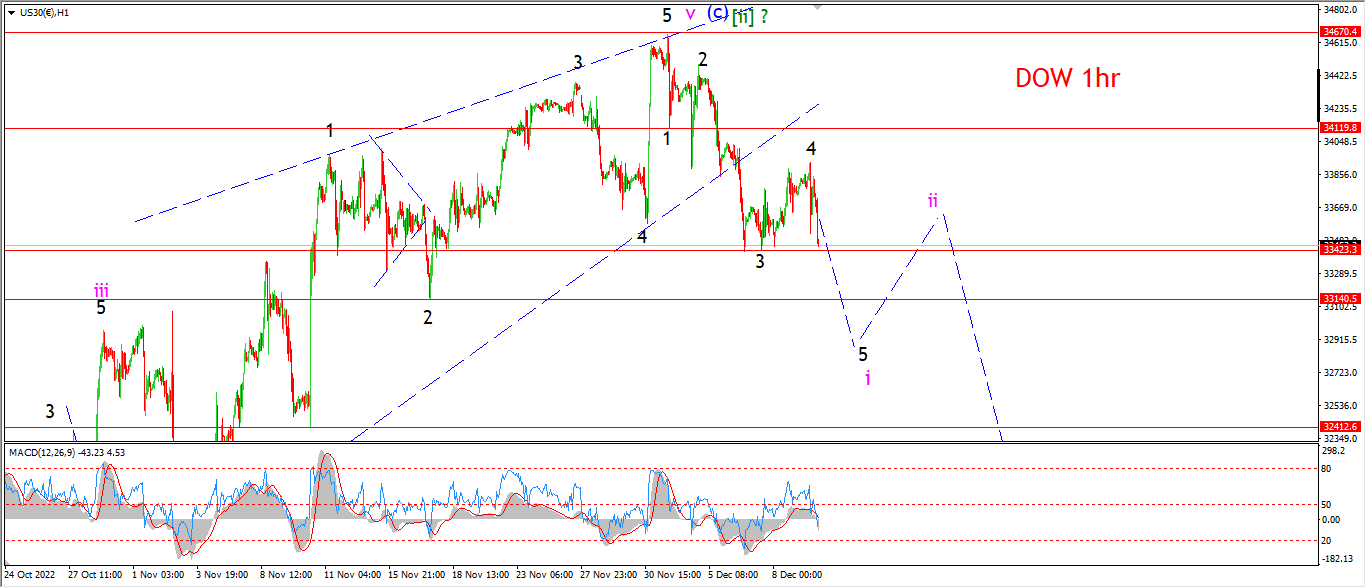1366x588 pixels.
Task: Click the magenta wave ii label
Action: click(932, 201)
